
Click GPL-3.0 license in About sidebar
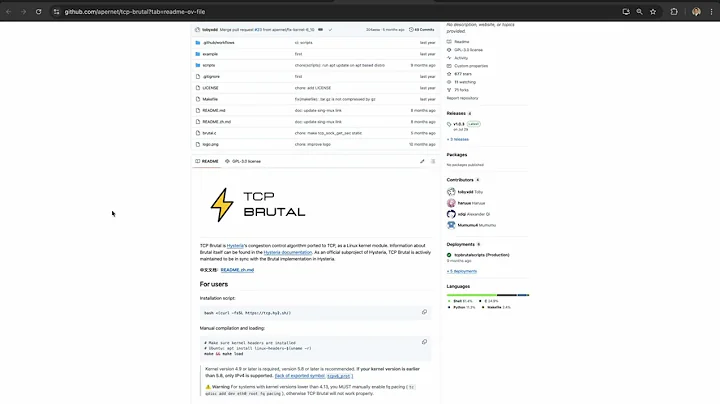(x=468, y=50)
